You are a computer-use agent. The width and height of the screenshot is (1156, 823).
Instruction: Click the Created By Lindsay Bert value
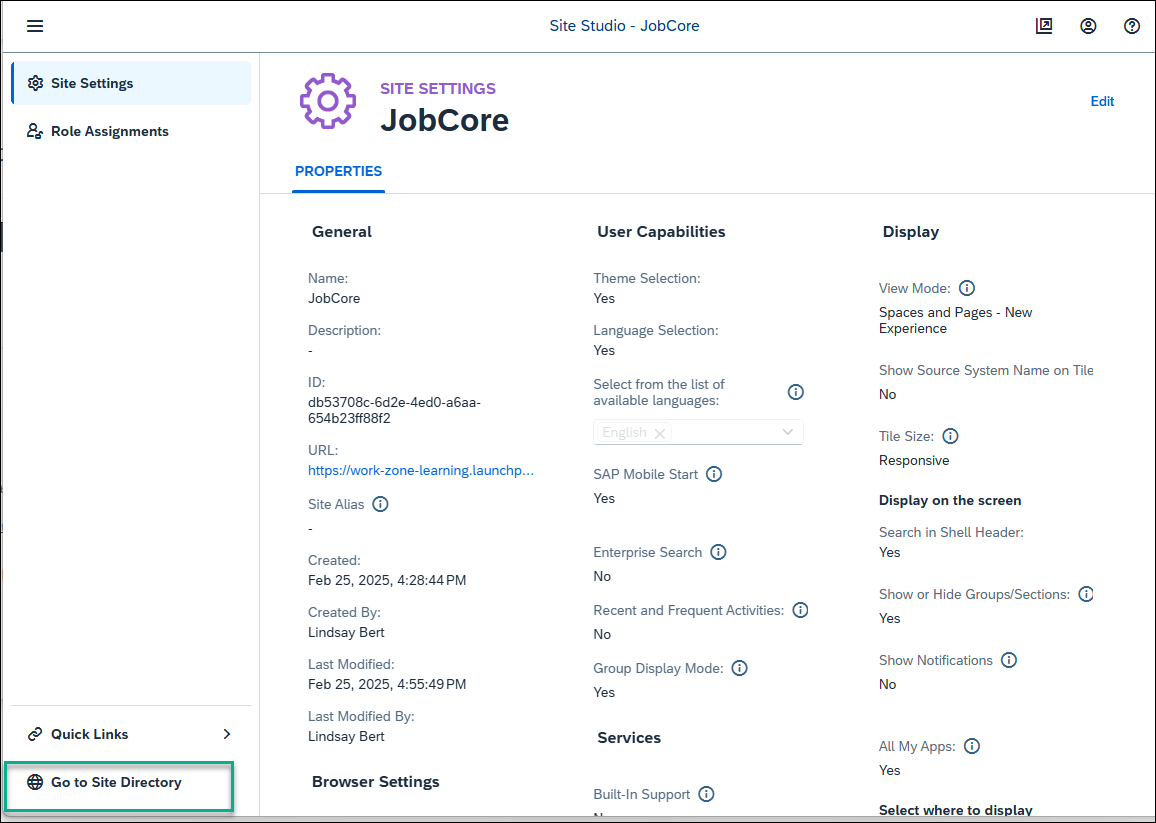(346, 633)
